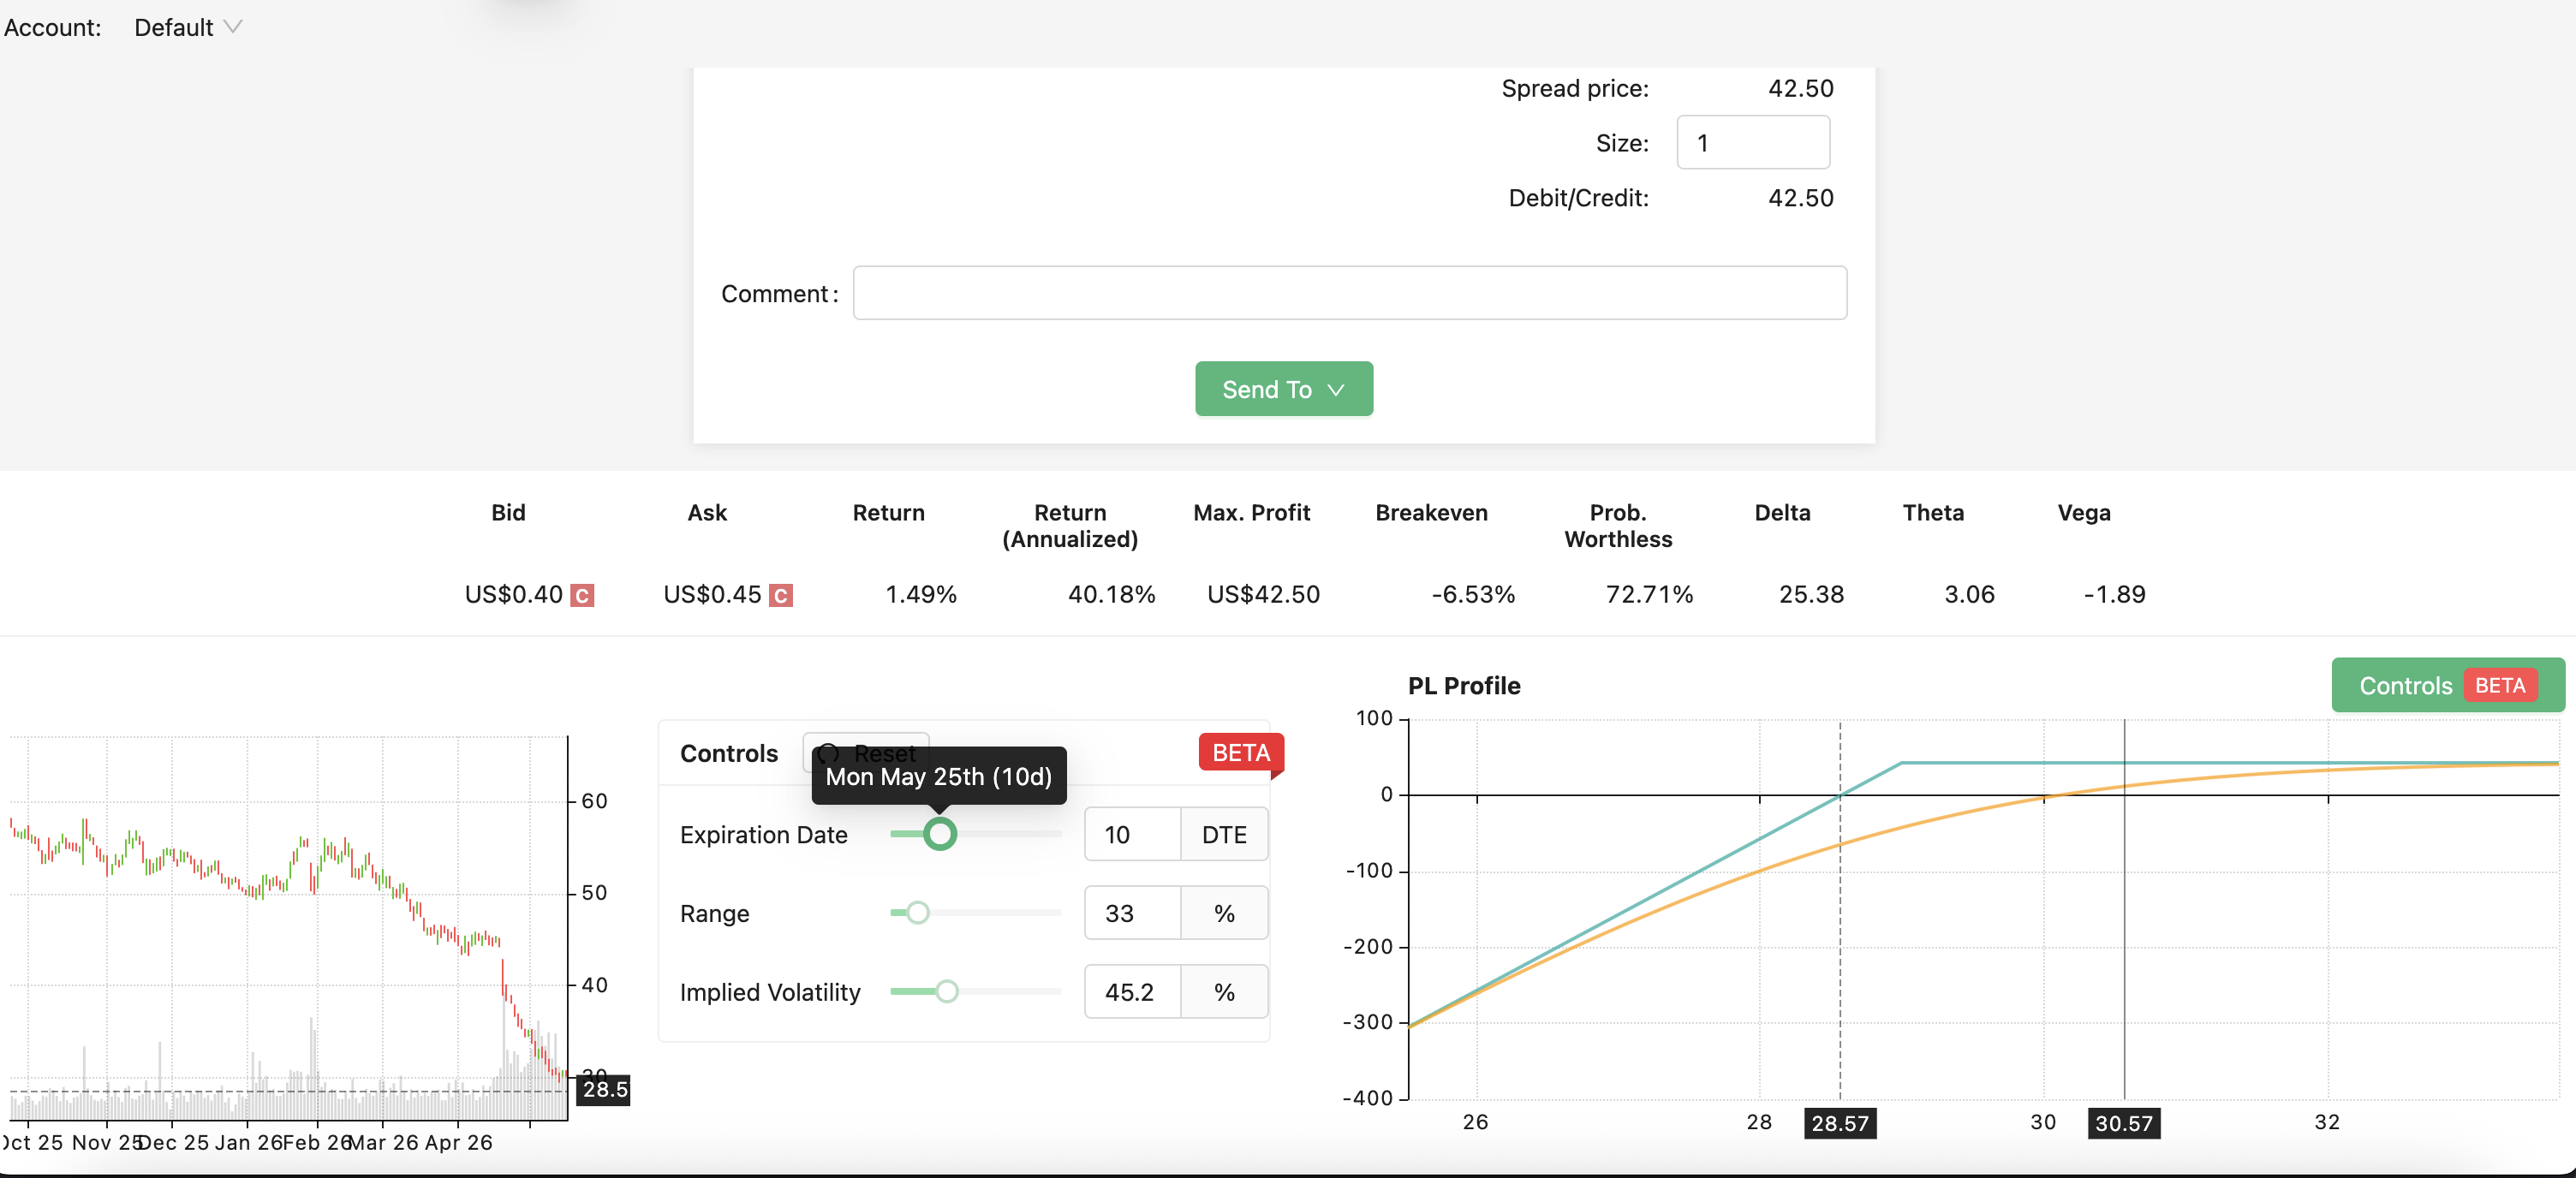Image resolution: width=2576 pixels, height=1178 pixels.
Task: Click the red BETA ribbon in the Controls panel
Action: coord(1241,753)
